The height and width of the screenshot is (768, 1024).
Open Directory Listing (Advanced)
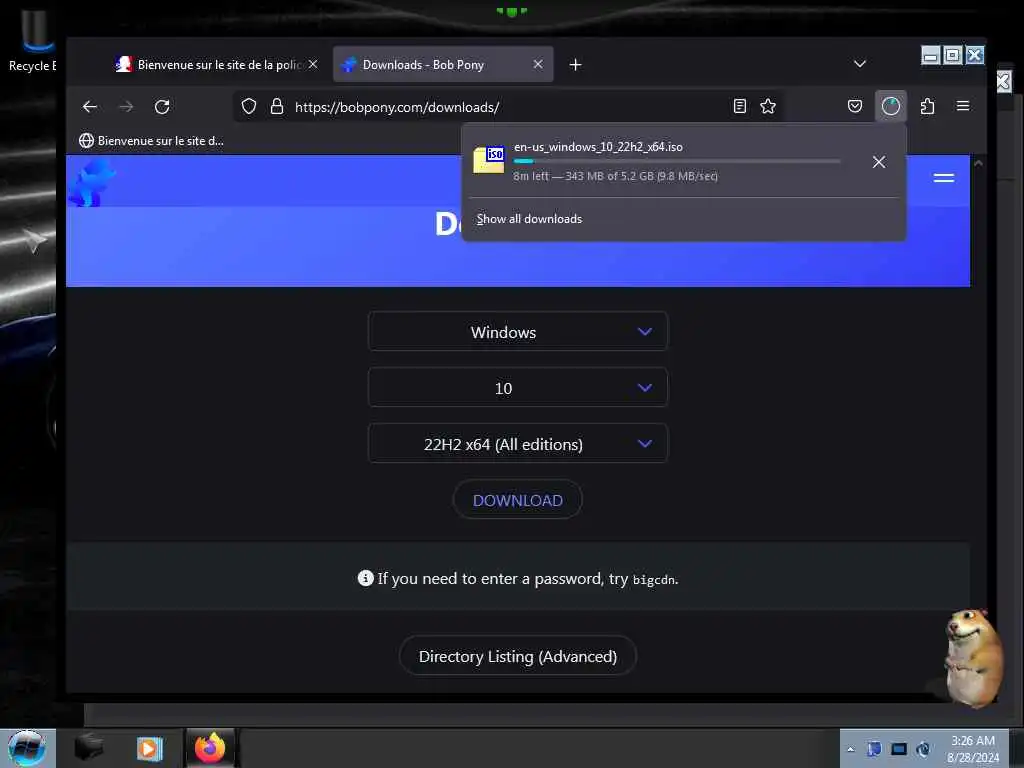(518, 656)
